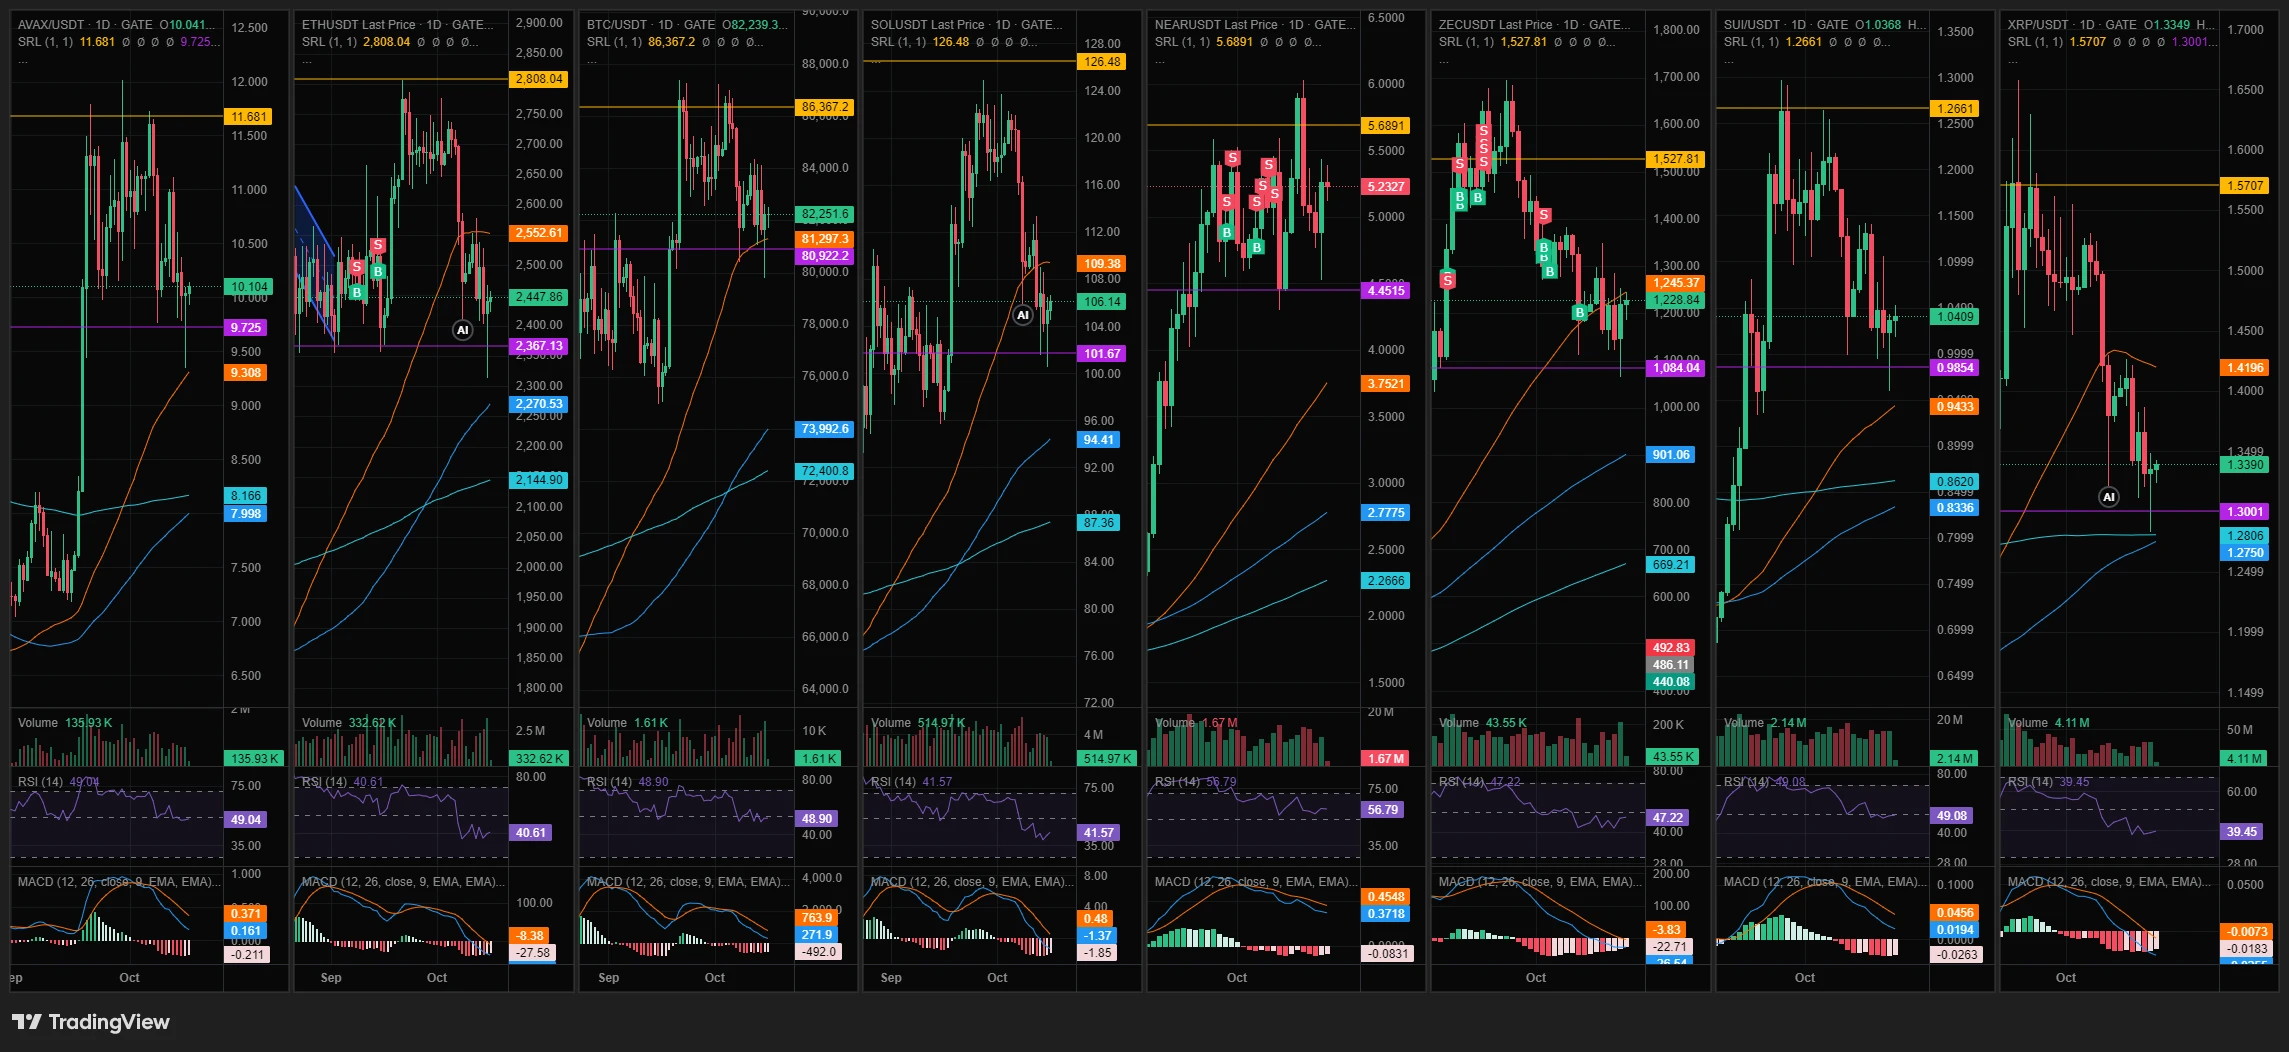Expand the collapsed legend dots in BTC/USDT chart
Image resolution: width=2289 pixels, height=1052 pixels.
pyautogui.click(x=592, y=60)
